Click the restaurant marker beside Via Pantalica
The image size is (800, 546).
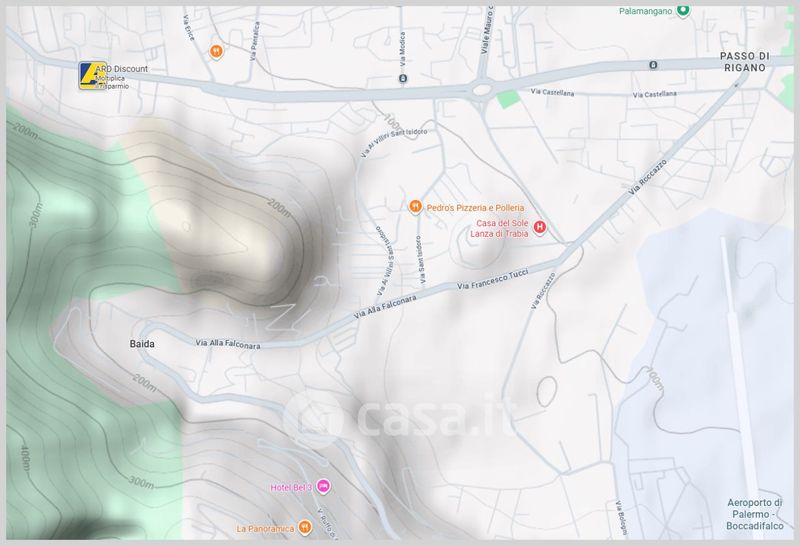216,50
